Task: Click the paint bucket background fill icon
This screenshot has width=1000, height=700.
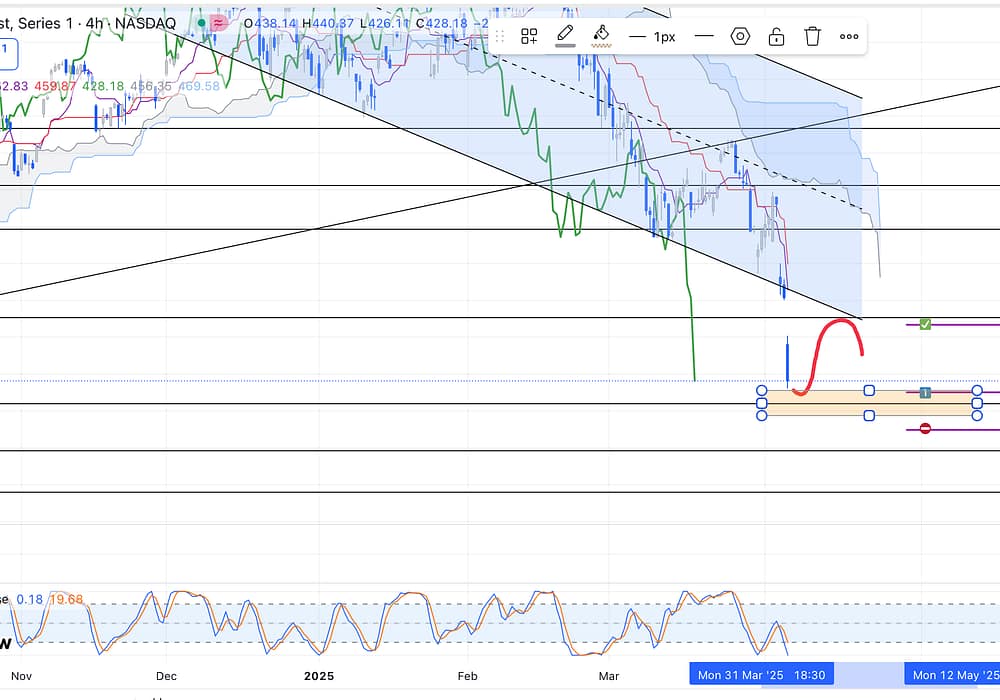Action: click(x=601, y=36)
